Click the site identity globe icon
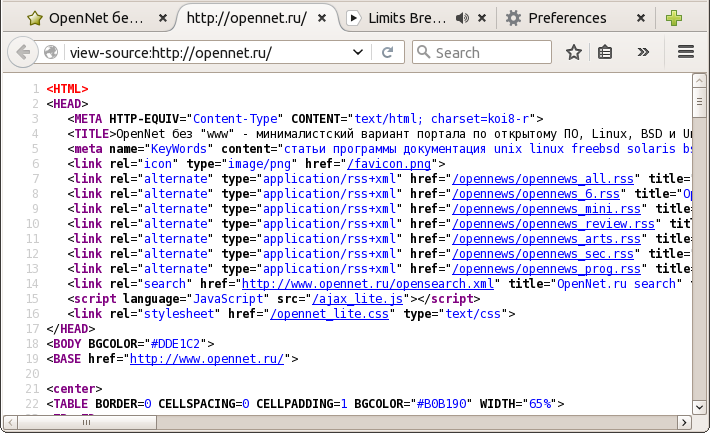The width and height of the screenshot is (710, 433). coord(51,52)
